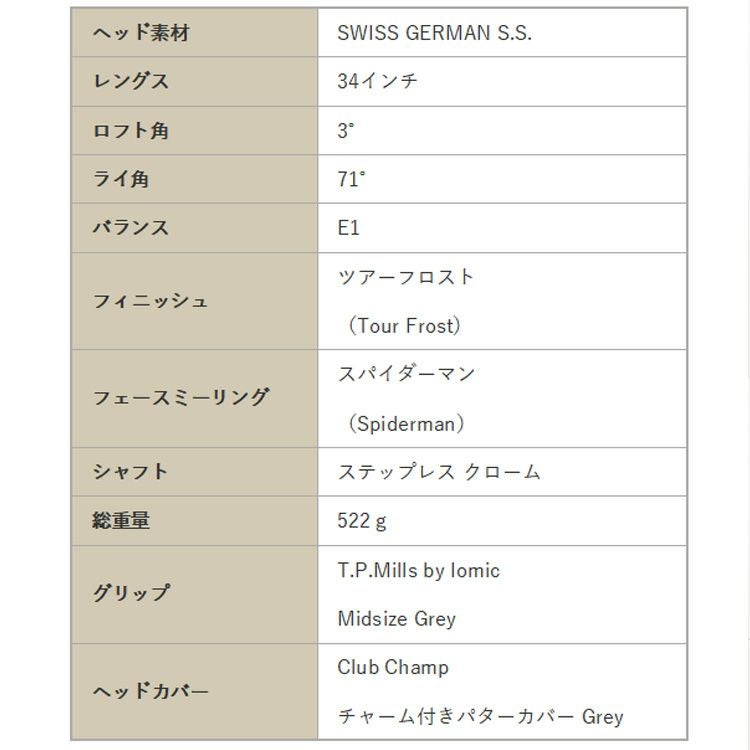Click the バランス label cell
Viewport: 750px width, 750px height.
click(x=131, y=228)
